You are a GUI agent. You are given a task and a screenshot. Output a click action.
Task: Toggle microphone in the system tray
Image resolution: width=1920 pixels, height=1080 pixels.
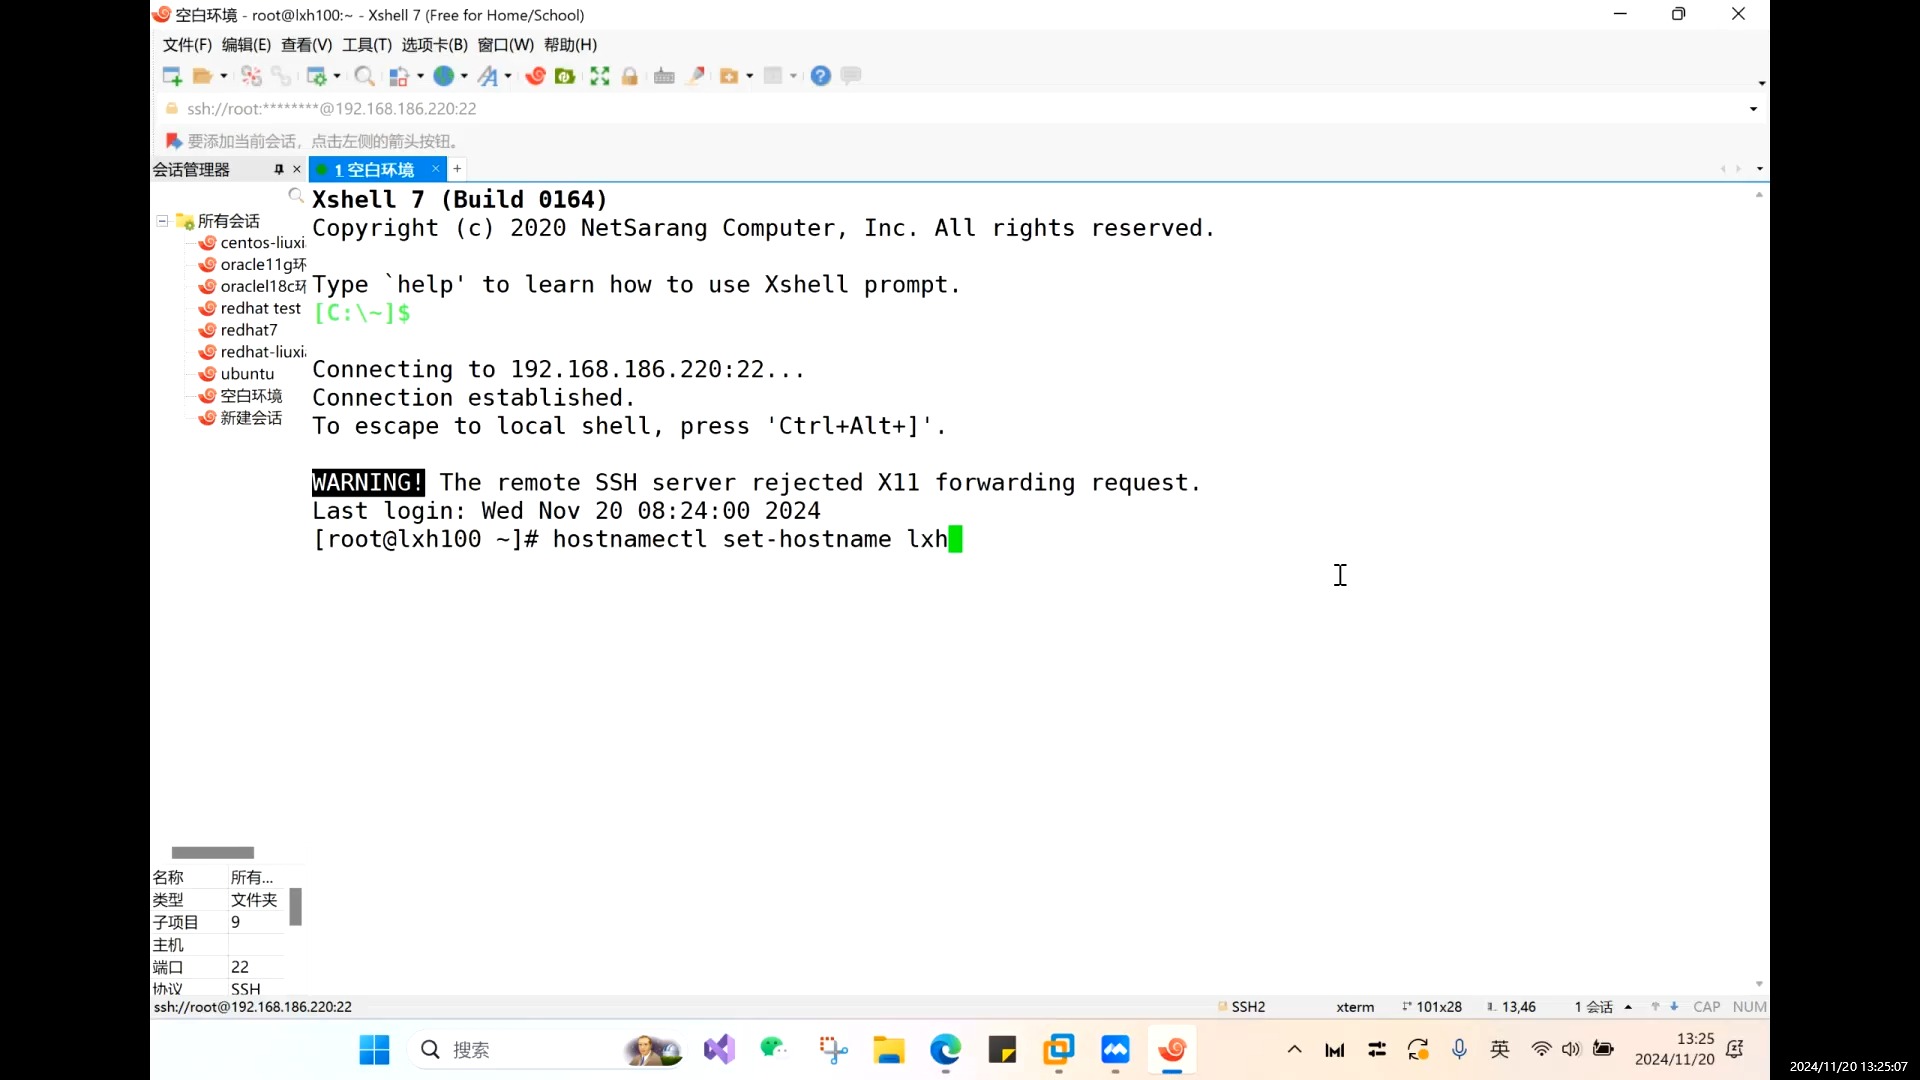1459,1049
